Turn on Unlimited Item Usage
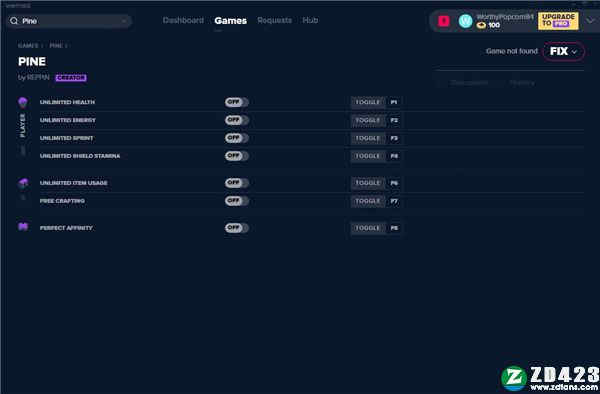The height and width of the screenshot is (394, 600). coord(236,183)
